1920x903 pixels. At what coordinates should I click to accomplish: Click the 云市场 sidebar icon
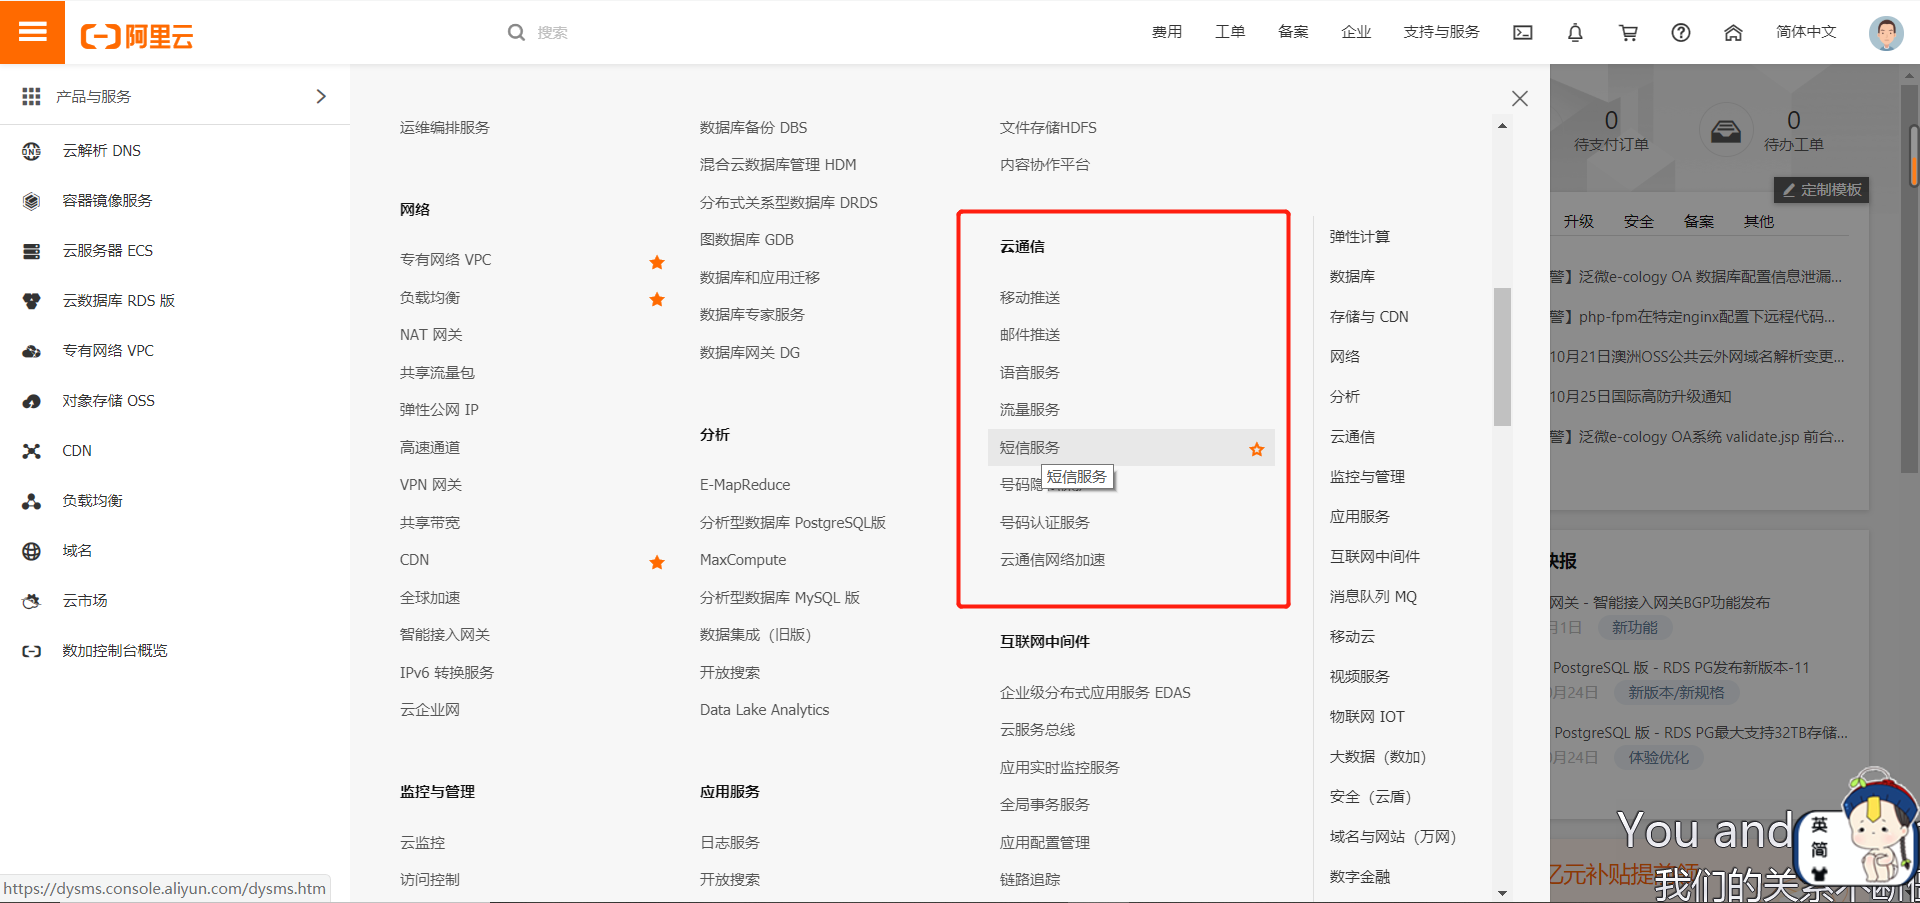pos(31,601)
